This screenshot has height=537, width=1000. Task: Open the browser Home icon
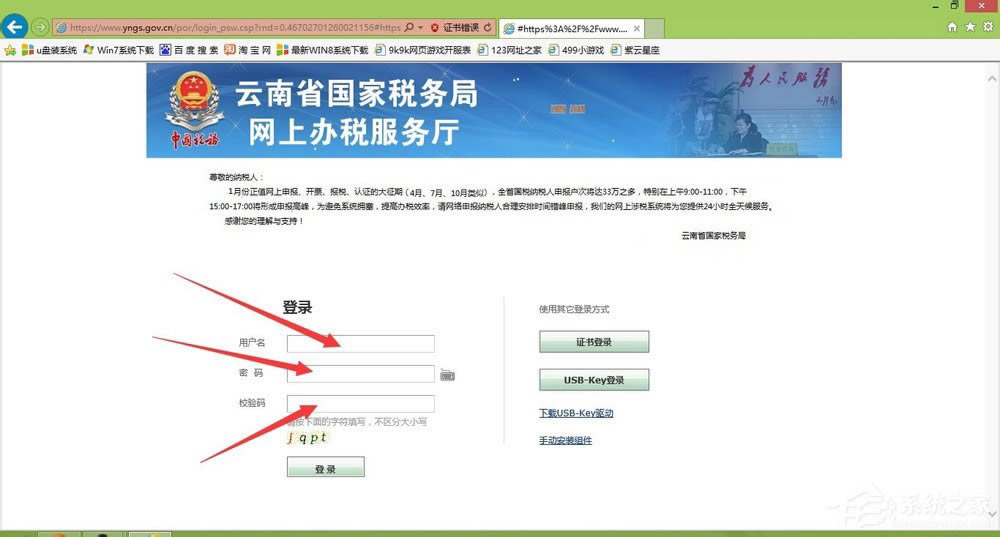click(x=952, y=27)
